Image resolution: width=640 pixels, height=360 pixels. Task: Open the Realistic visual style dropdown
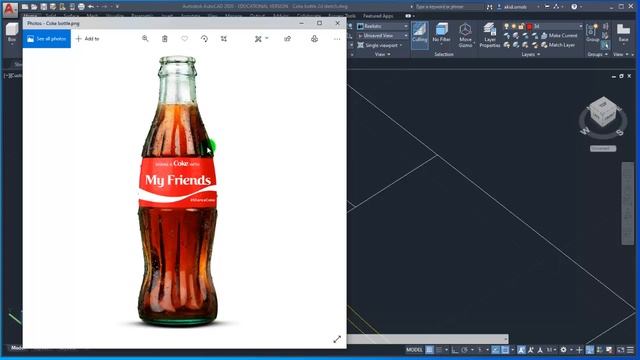click(382, 26)
